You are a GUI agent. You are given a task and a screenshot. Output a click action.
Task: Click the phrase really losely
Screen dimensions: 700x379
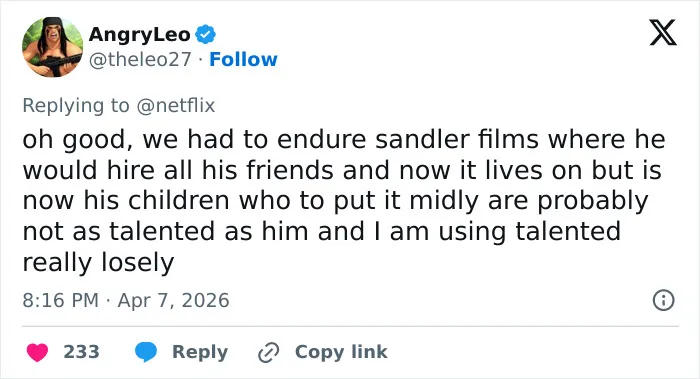click(x=98, y=262)
